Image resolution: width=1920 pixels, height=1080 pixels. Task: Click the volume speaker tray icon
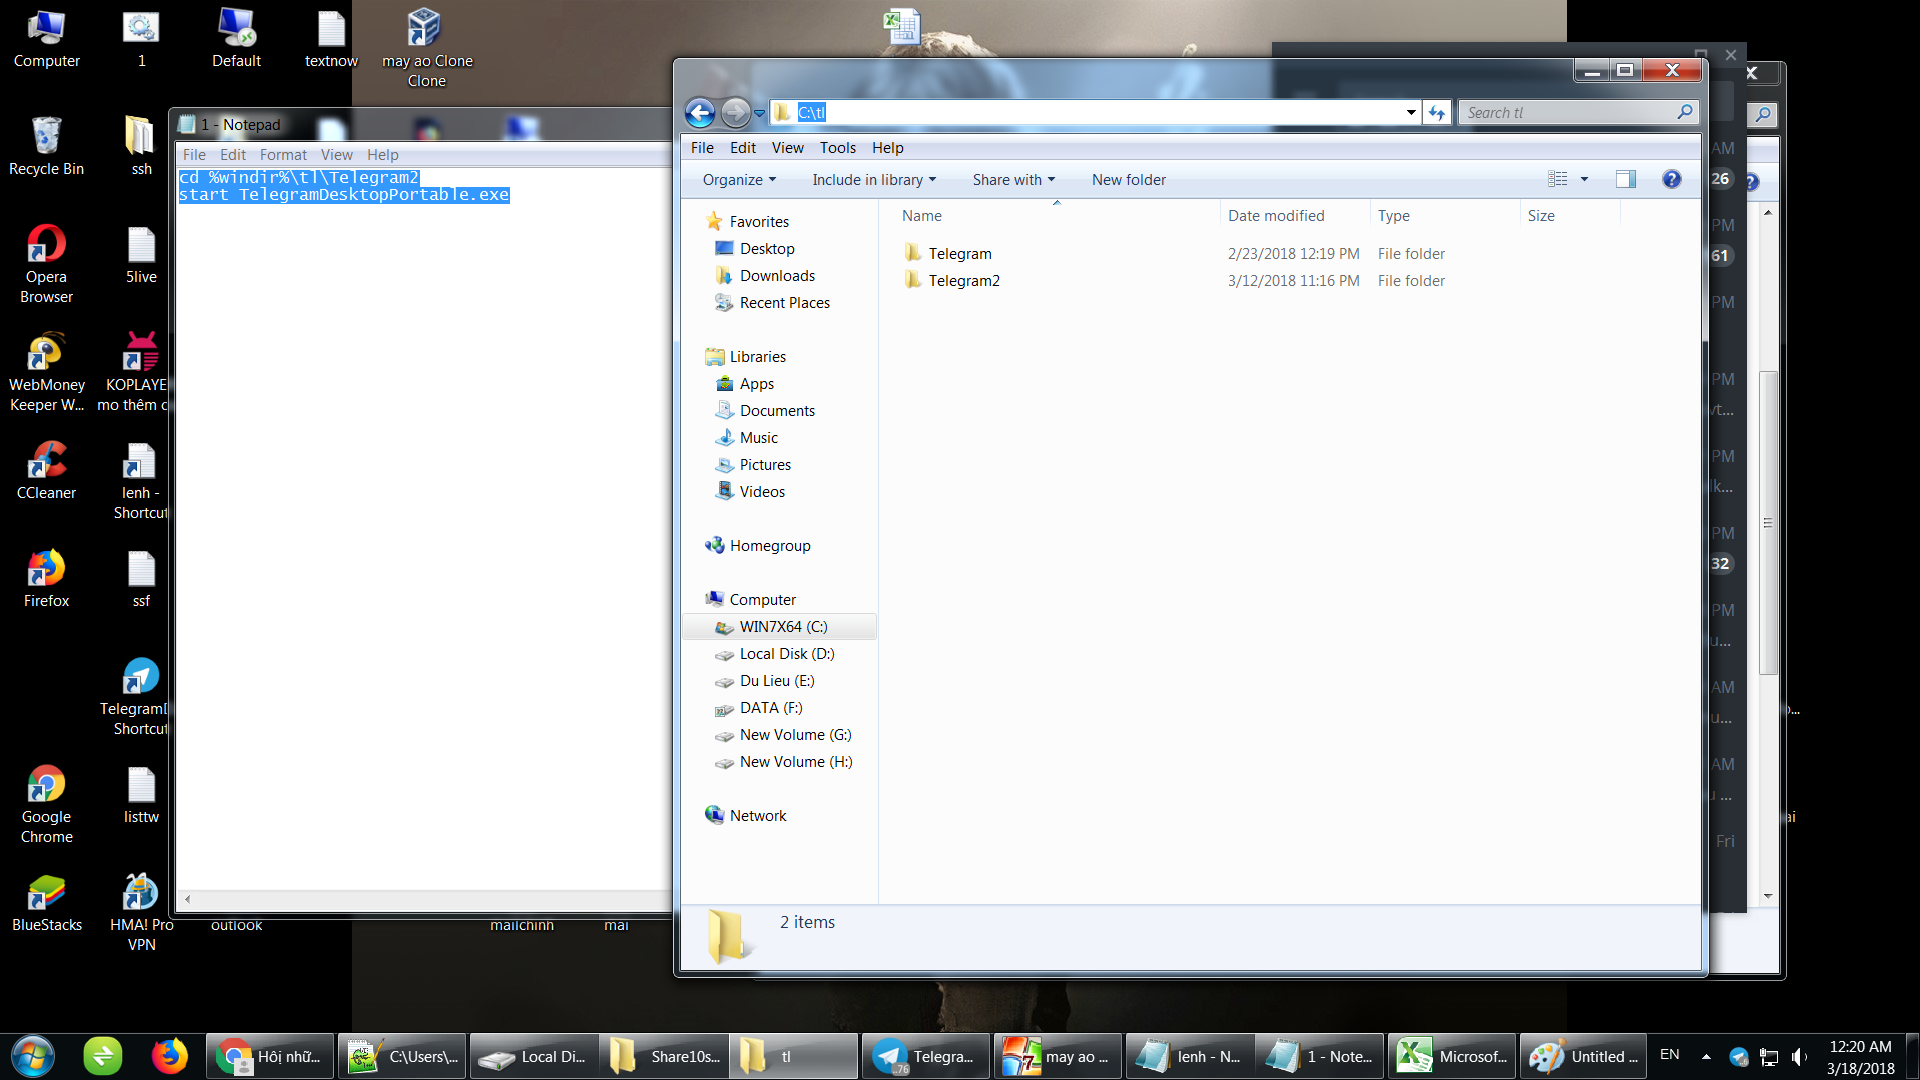click(1799, 1057)
